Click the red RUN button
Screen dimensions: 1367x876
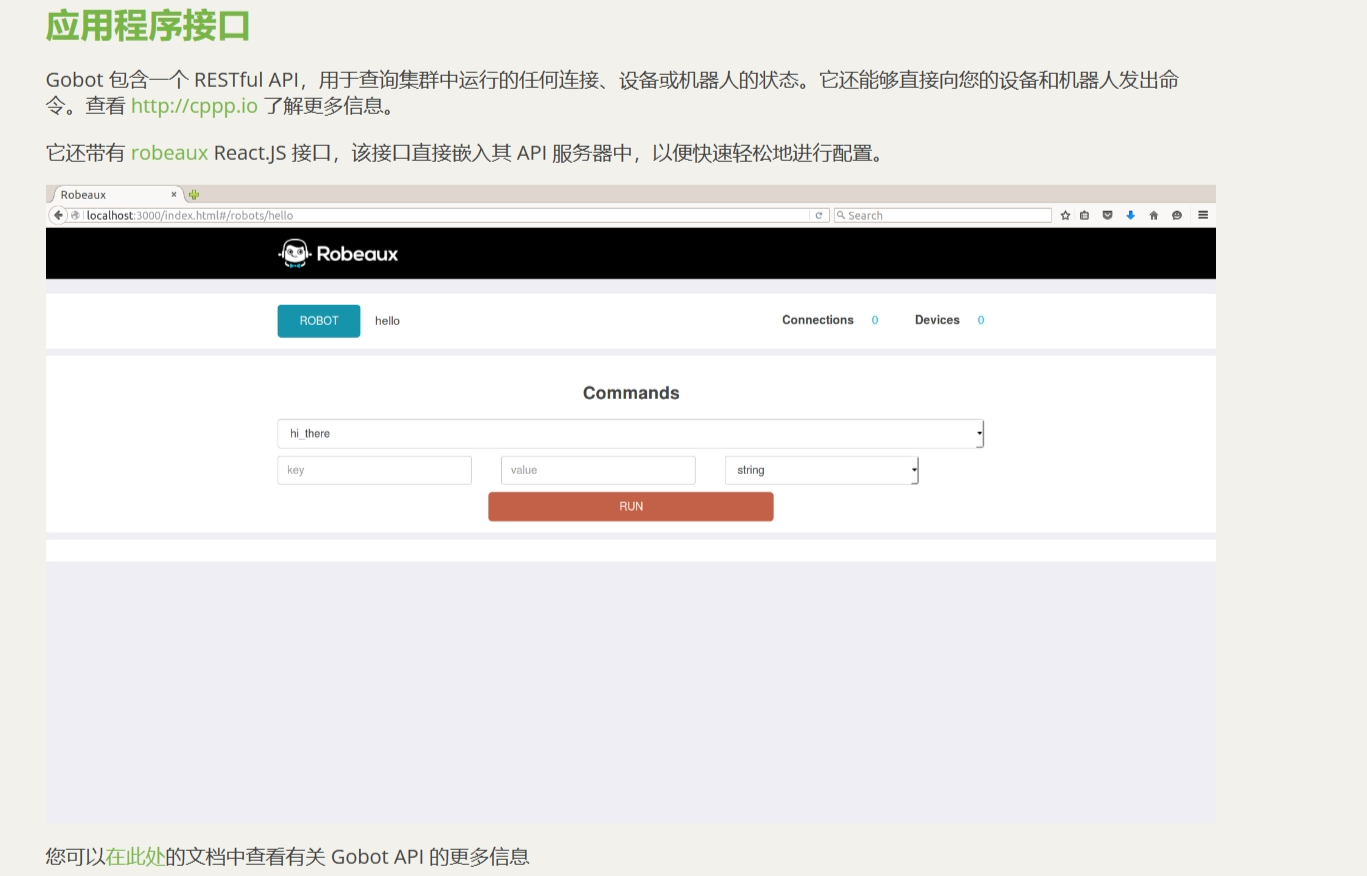pos(631,507)
